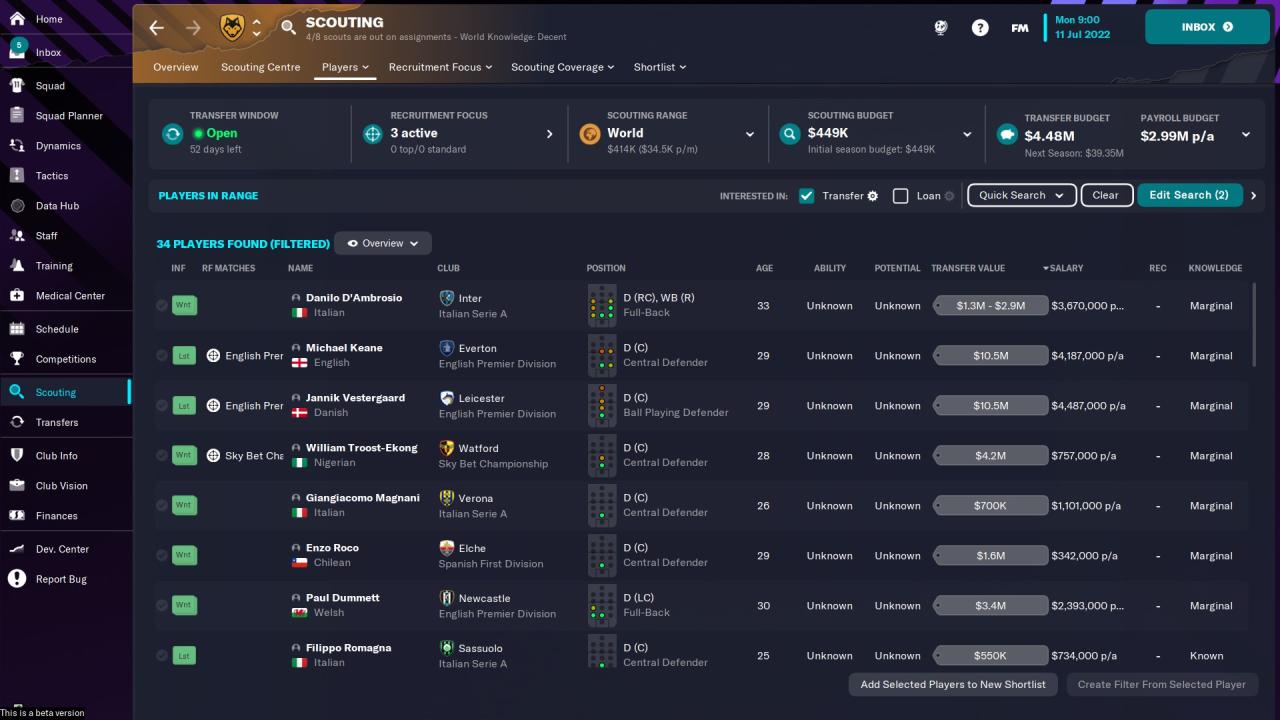
Task: Click the help question mark icon
Action: click(980, 28)
